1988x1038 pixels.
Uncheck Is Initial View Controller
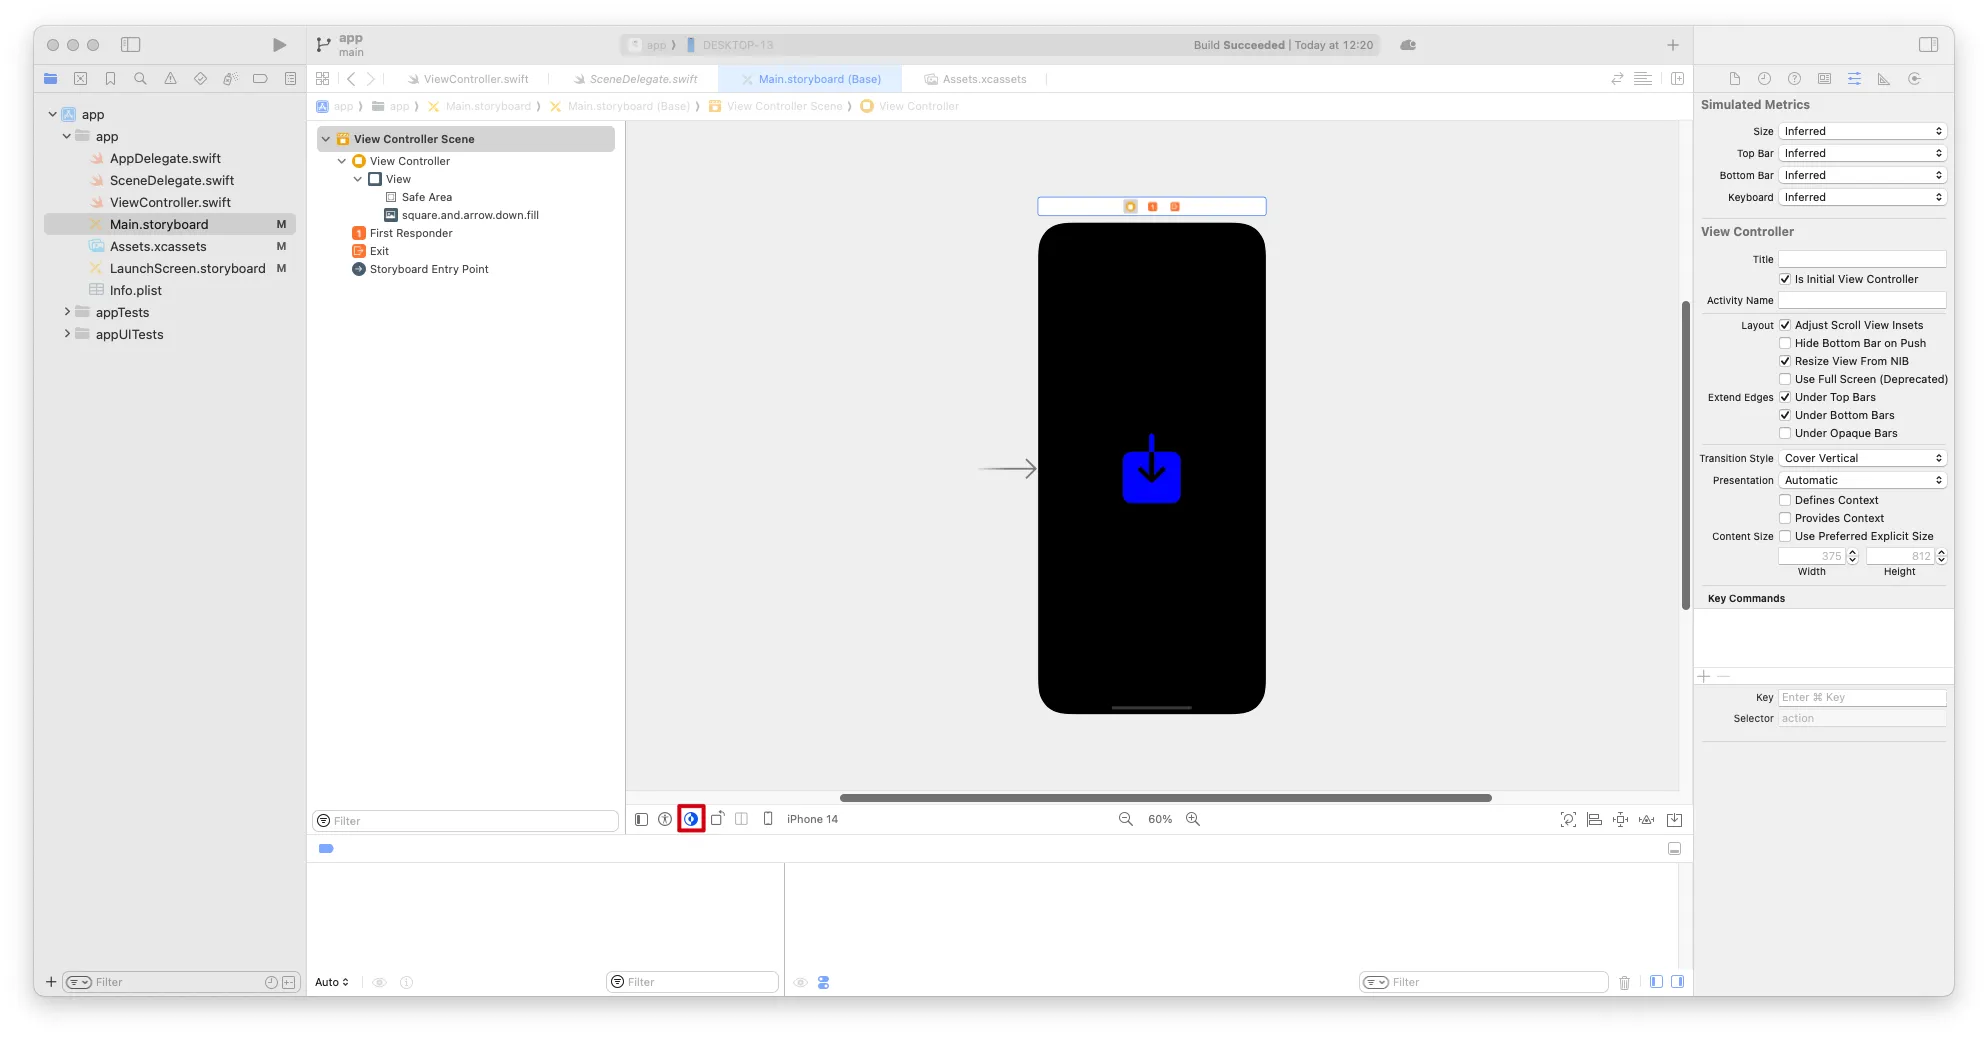coord(1785,279)
